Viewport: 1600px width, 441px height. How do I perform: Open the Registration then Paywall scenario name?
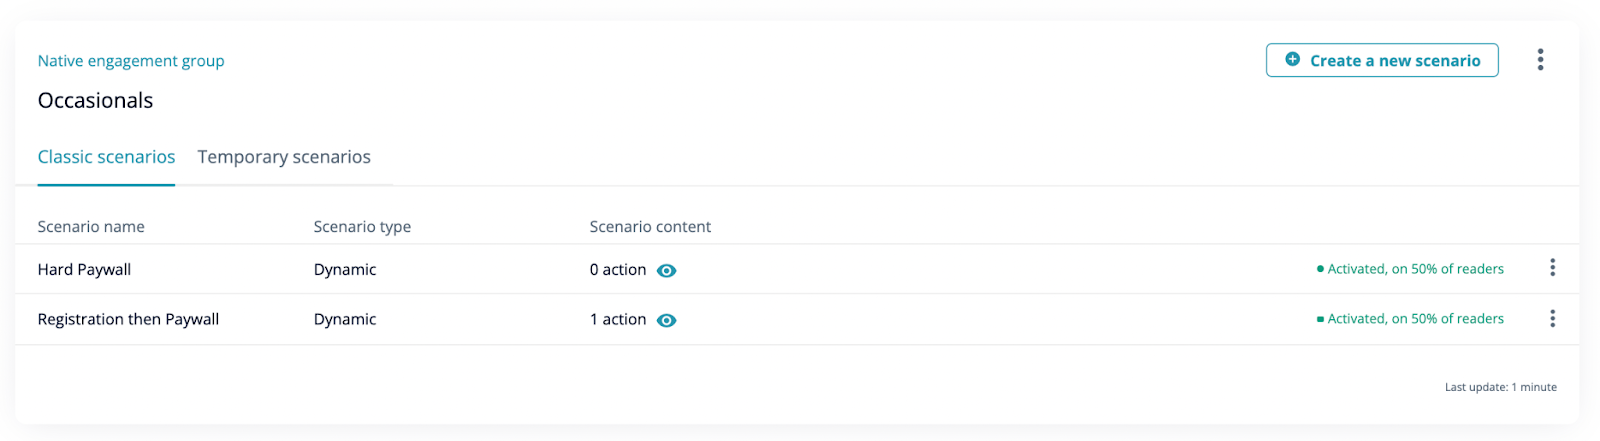pyautogui.click(x=128, y=320)
